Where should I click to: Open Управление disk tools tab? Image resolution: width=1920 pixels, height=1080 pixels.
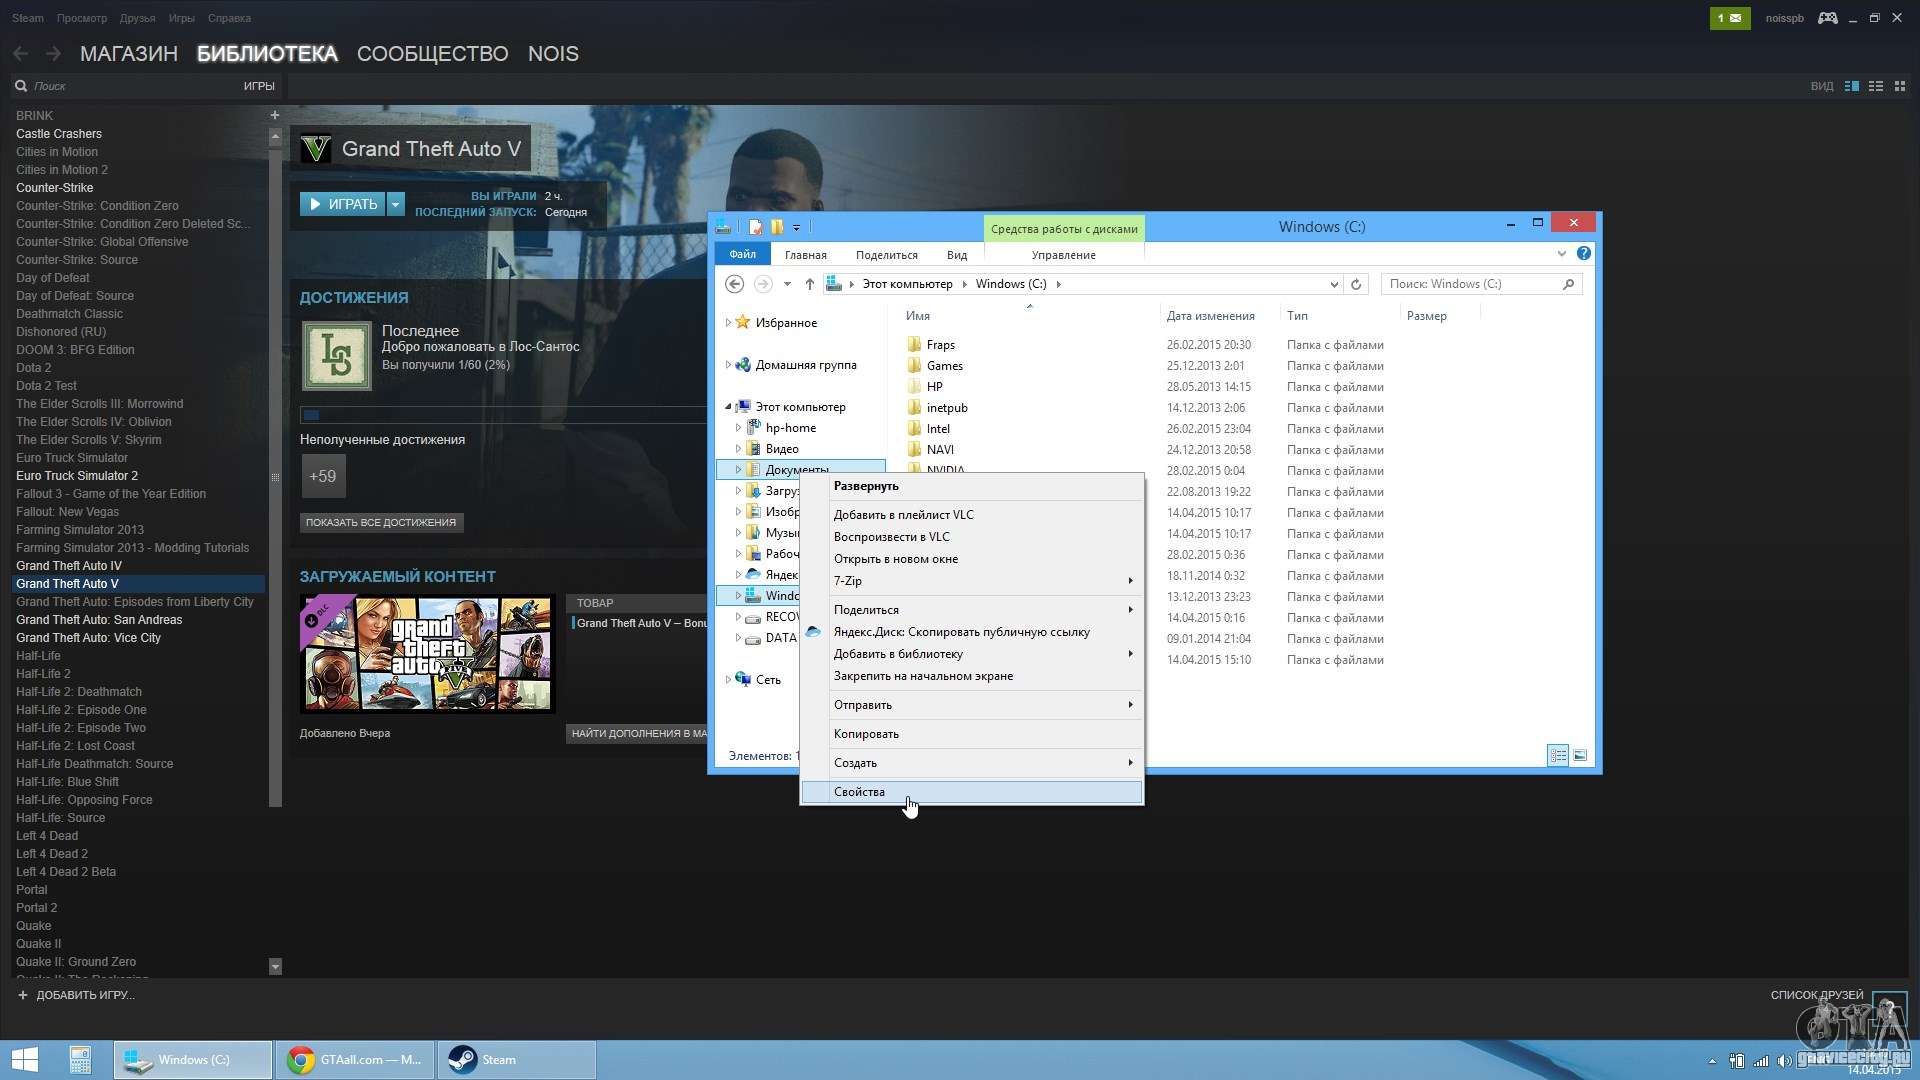coord(1064,255)
